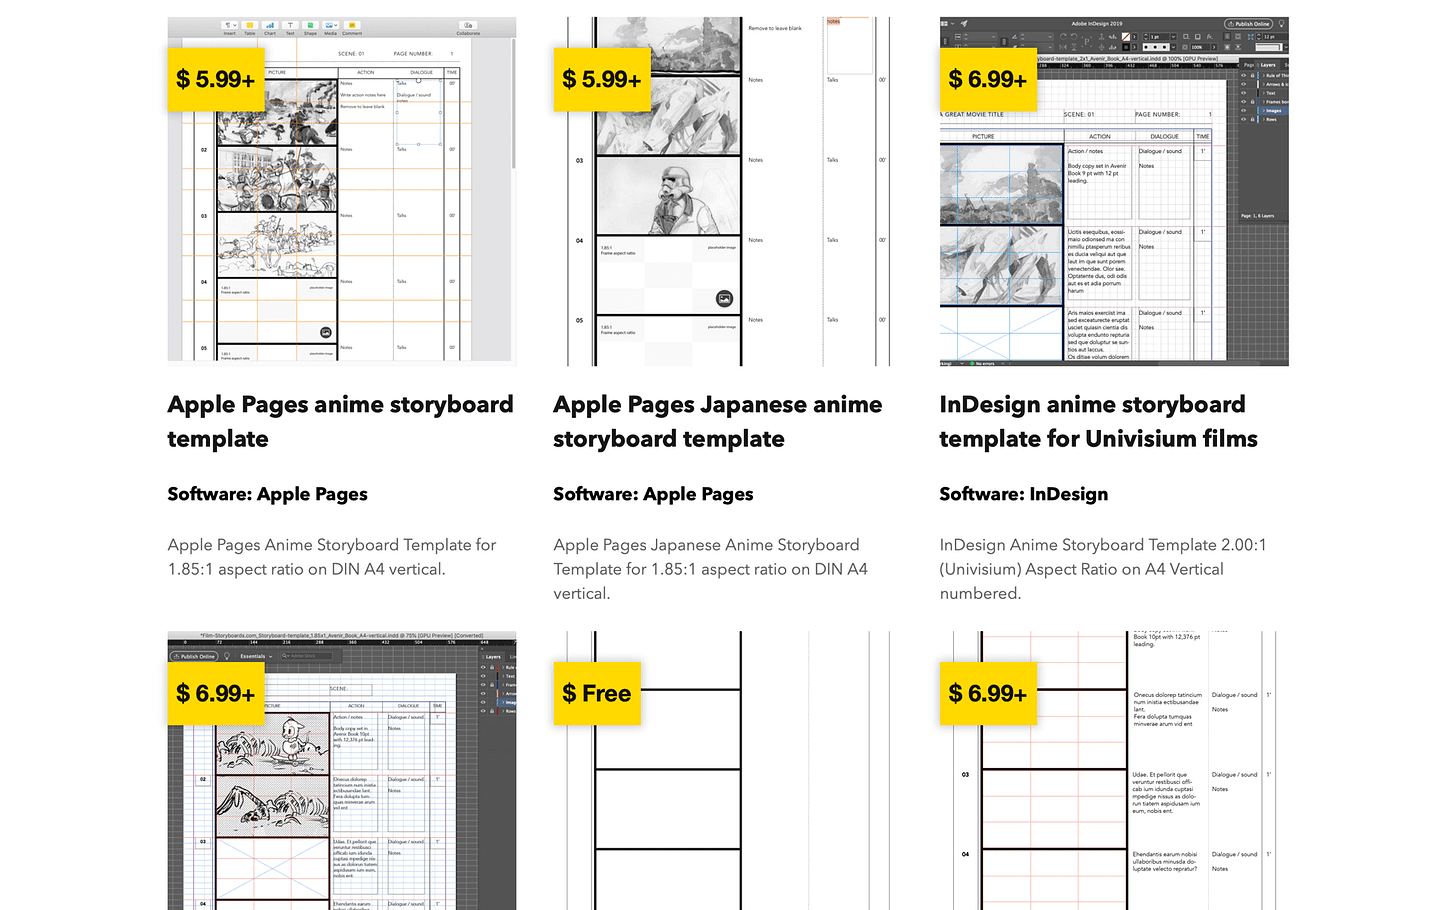
Task: Click $6.99+ badge on duck sketch thumbnail
Action: point(216,693)
